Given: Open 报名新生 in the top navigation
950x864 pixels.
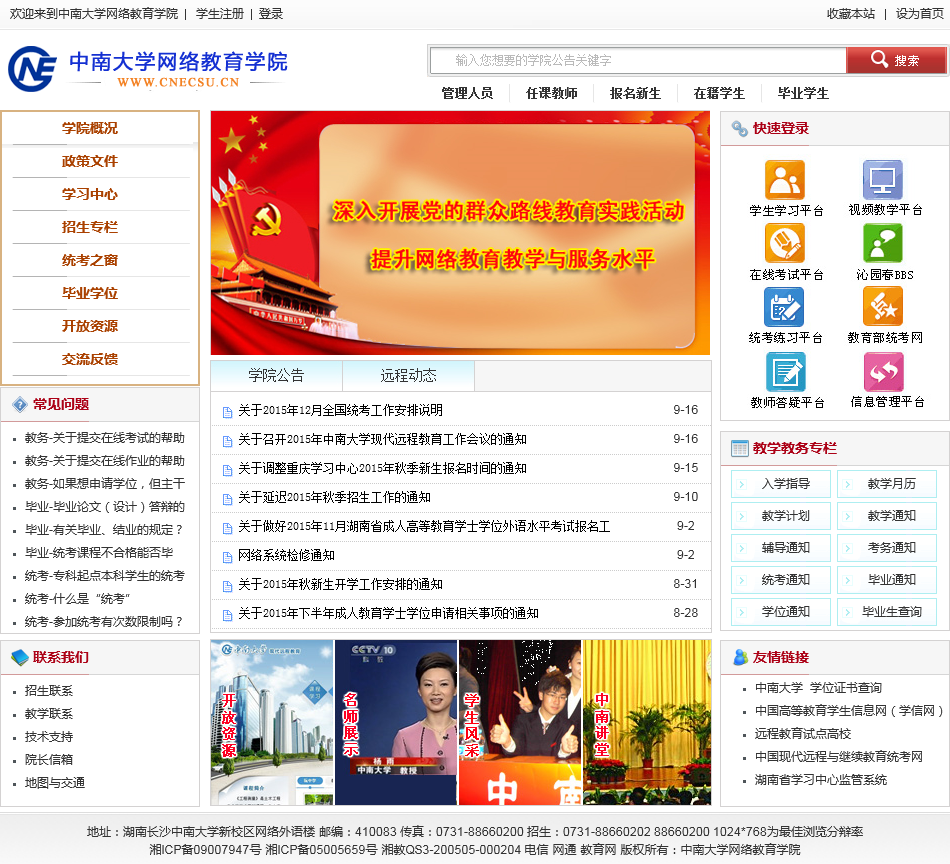Looking at the screenshot, I should (x=635, y=93).
